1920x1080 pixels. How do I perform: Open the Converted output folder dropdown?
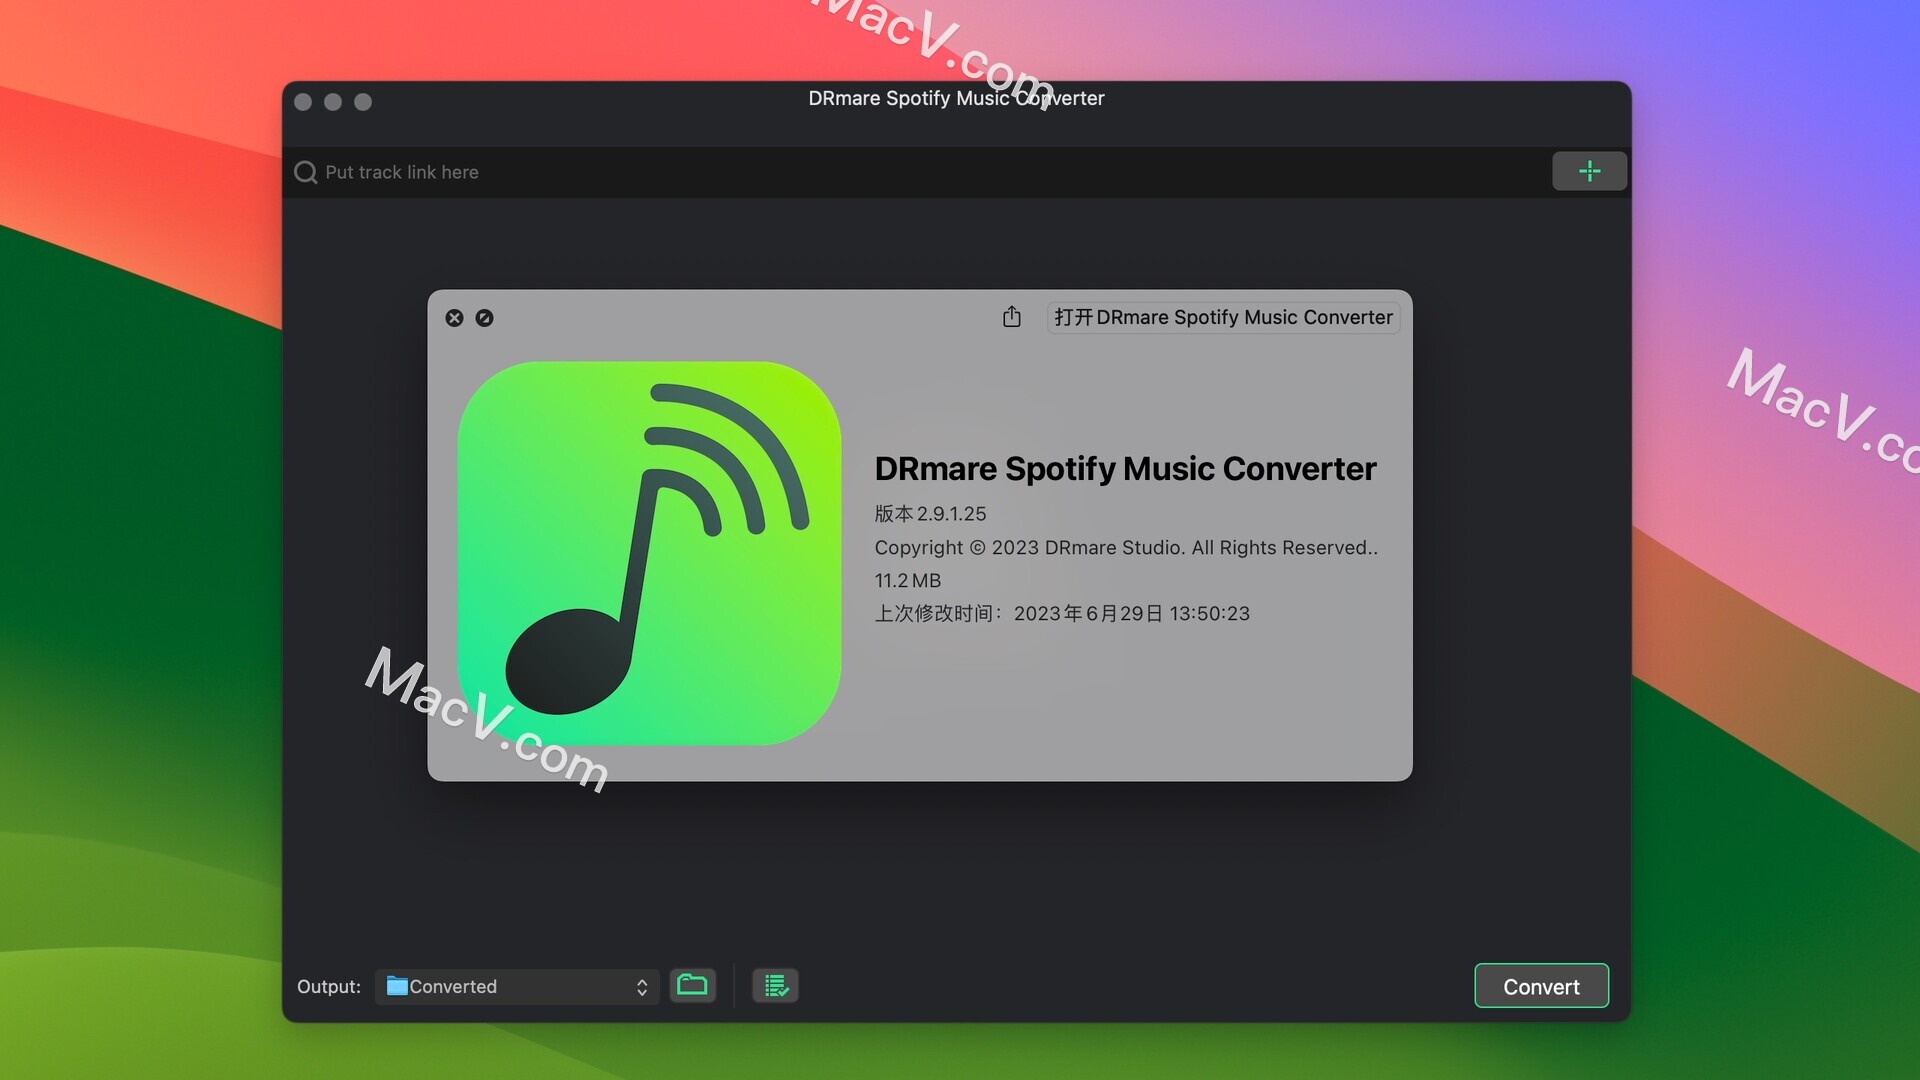(517, 987)
